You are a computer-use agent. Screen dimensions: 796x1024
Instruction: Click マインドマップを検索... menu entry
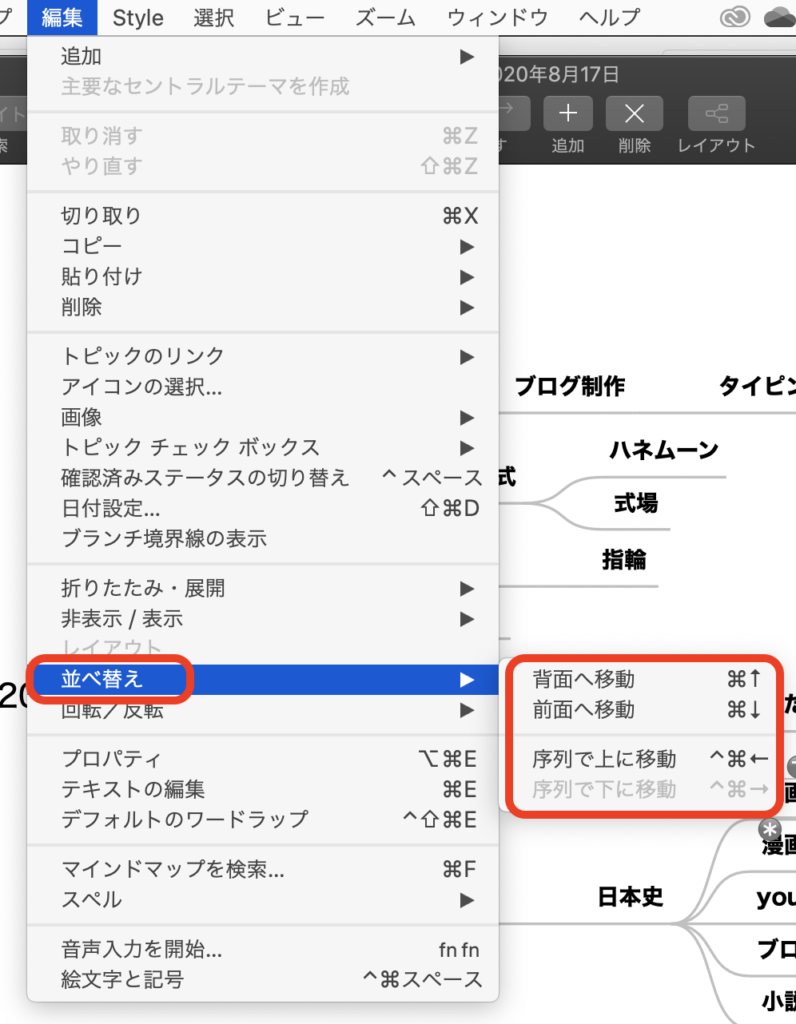172,870
